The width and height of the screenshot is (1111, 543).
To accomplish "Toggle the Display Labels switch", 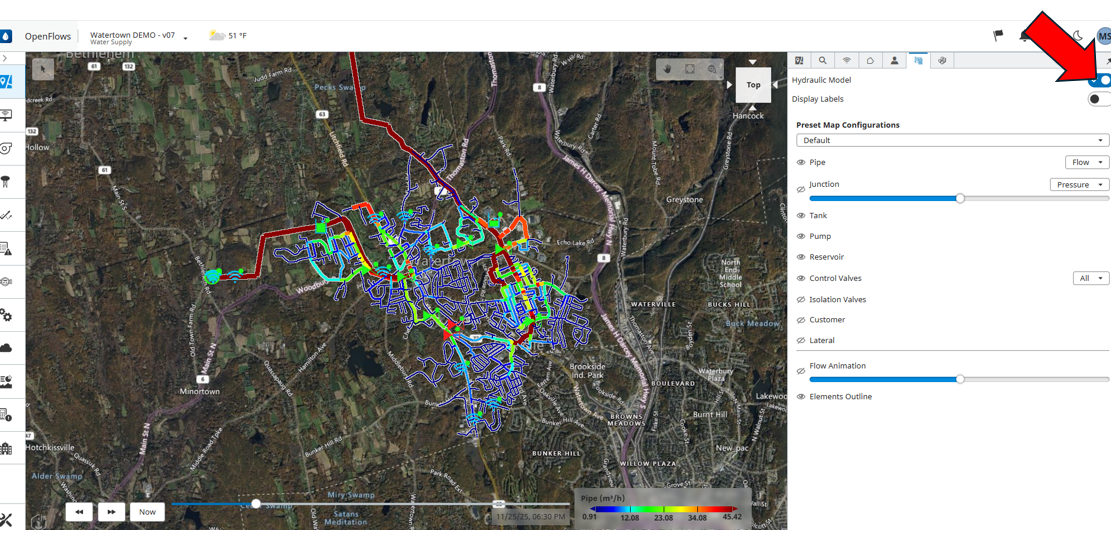I will [x=1100, y=99].
